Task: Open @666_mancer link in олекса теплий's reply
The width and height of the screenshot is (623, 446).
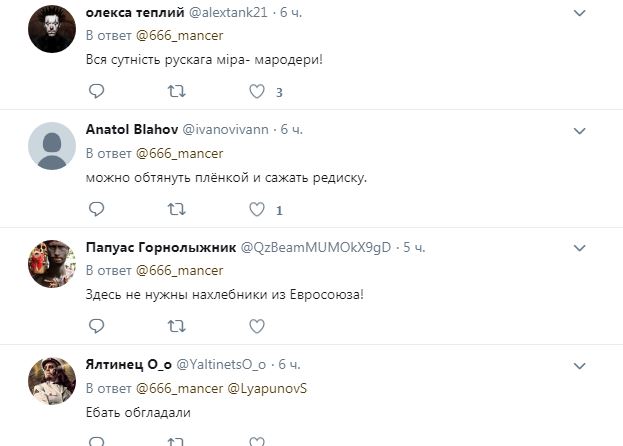Action: 180,35
